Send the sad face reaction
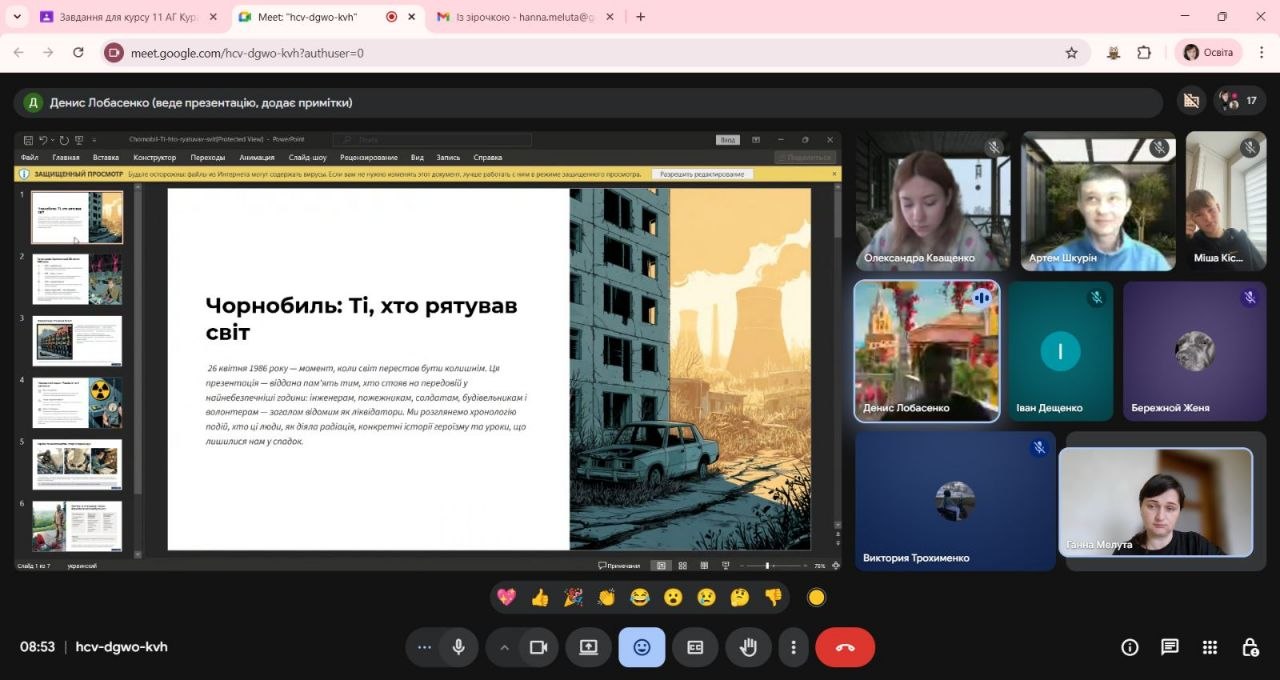 pyautogui.click(x=706, y=597)
